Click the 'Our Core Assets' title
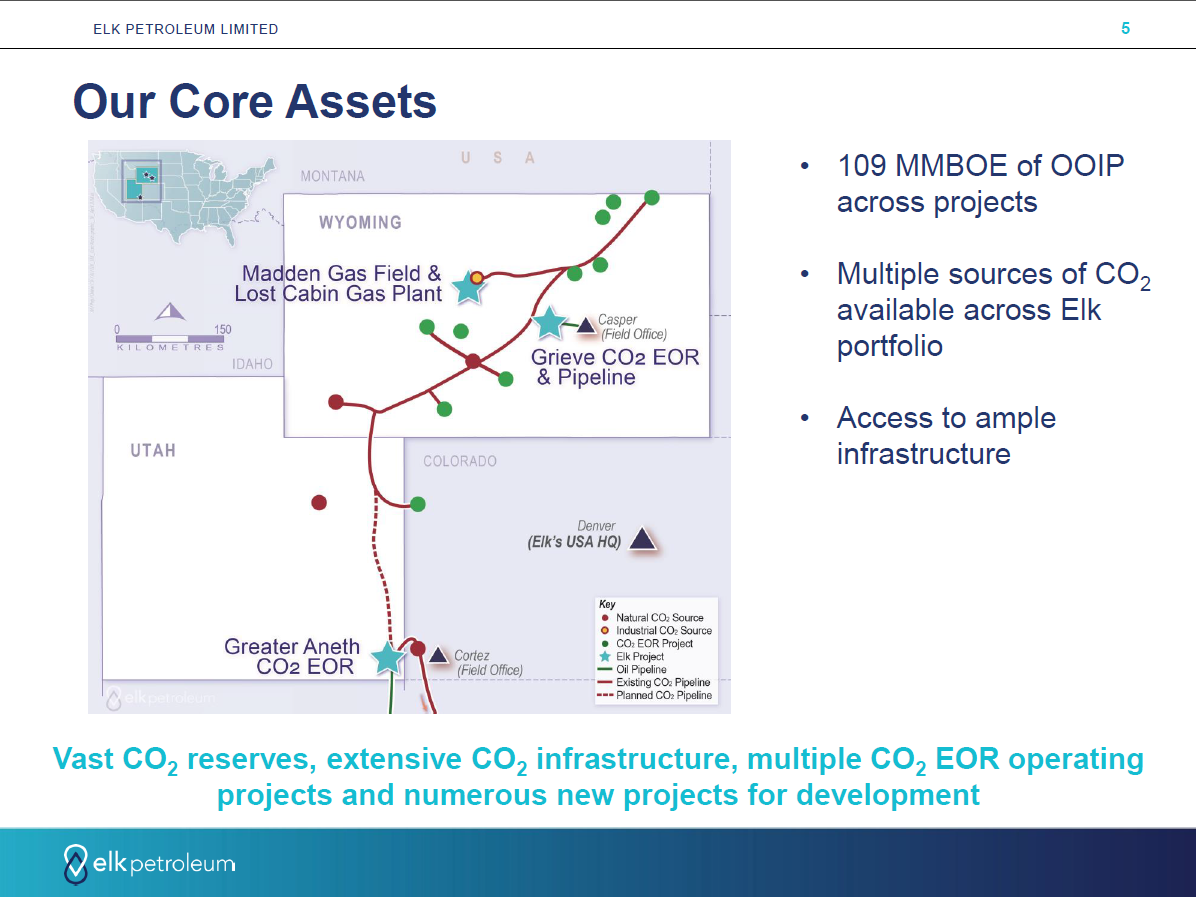Image resolution: width=1196 pixels, height=897 pixels. [255, 101]
